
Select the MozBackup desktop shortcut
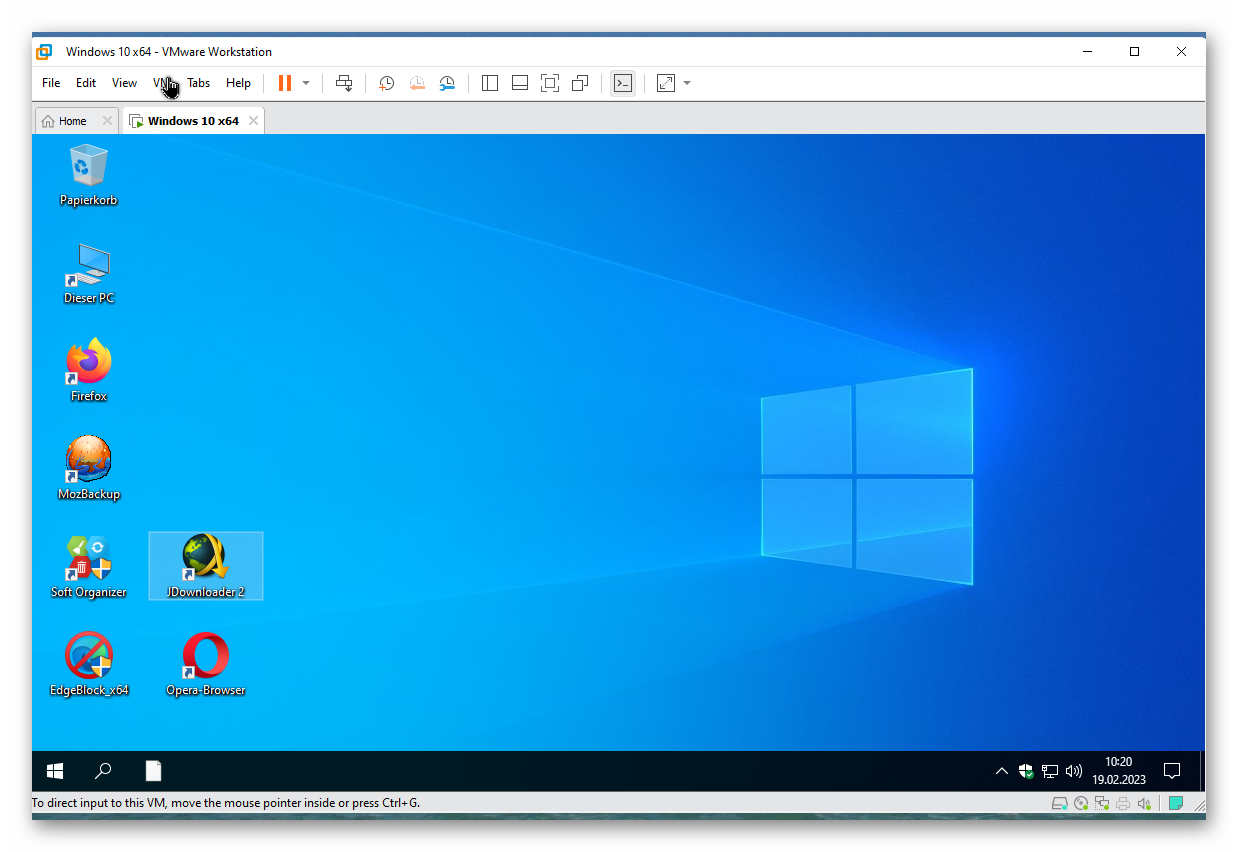pyautogui.click(x=89, y=468)
